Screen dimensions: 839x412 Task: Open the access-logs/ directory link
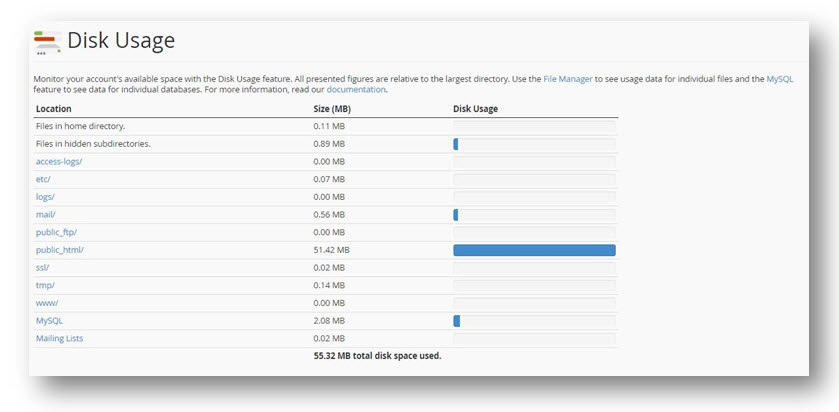pos(59,162)
